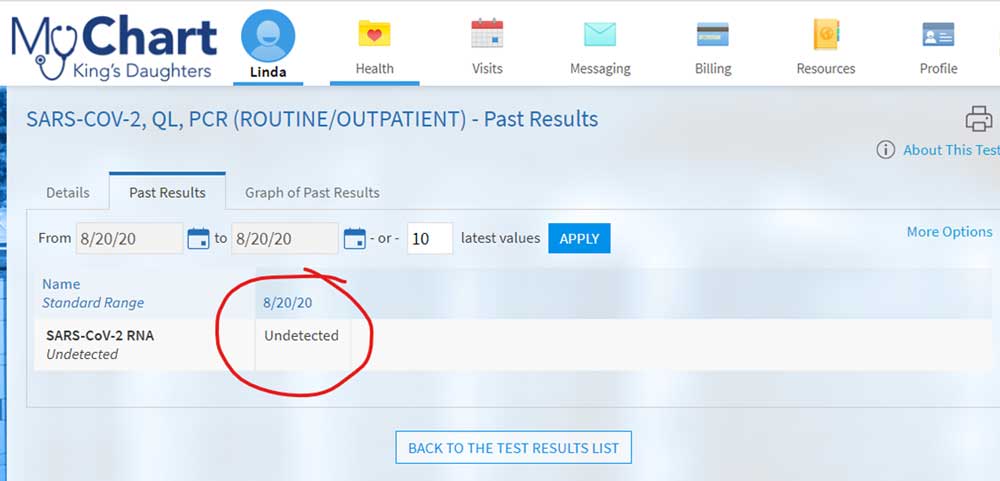Open the To date calendar picker
This screenshot has width=1000, height=481.
pos(354,239)
